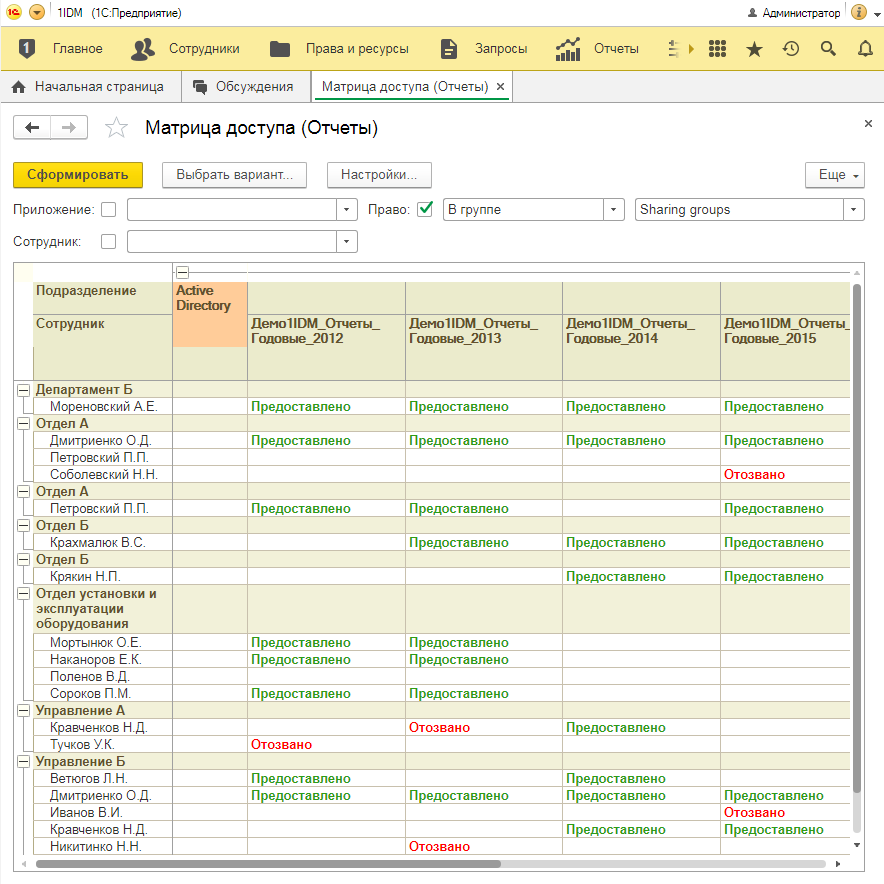
Task: Open the Сотрудники menu section
Action: coord(186,48)
